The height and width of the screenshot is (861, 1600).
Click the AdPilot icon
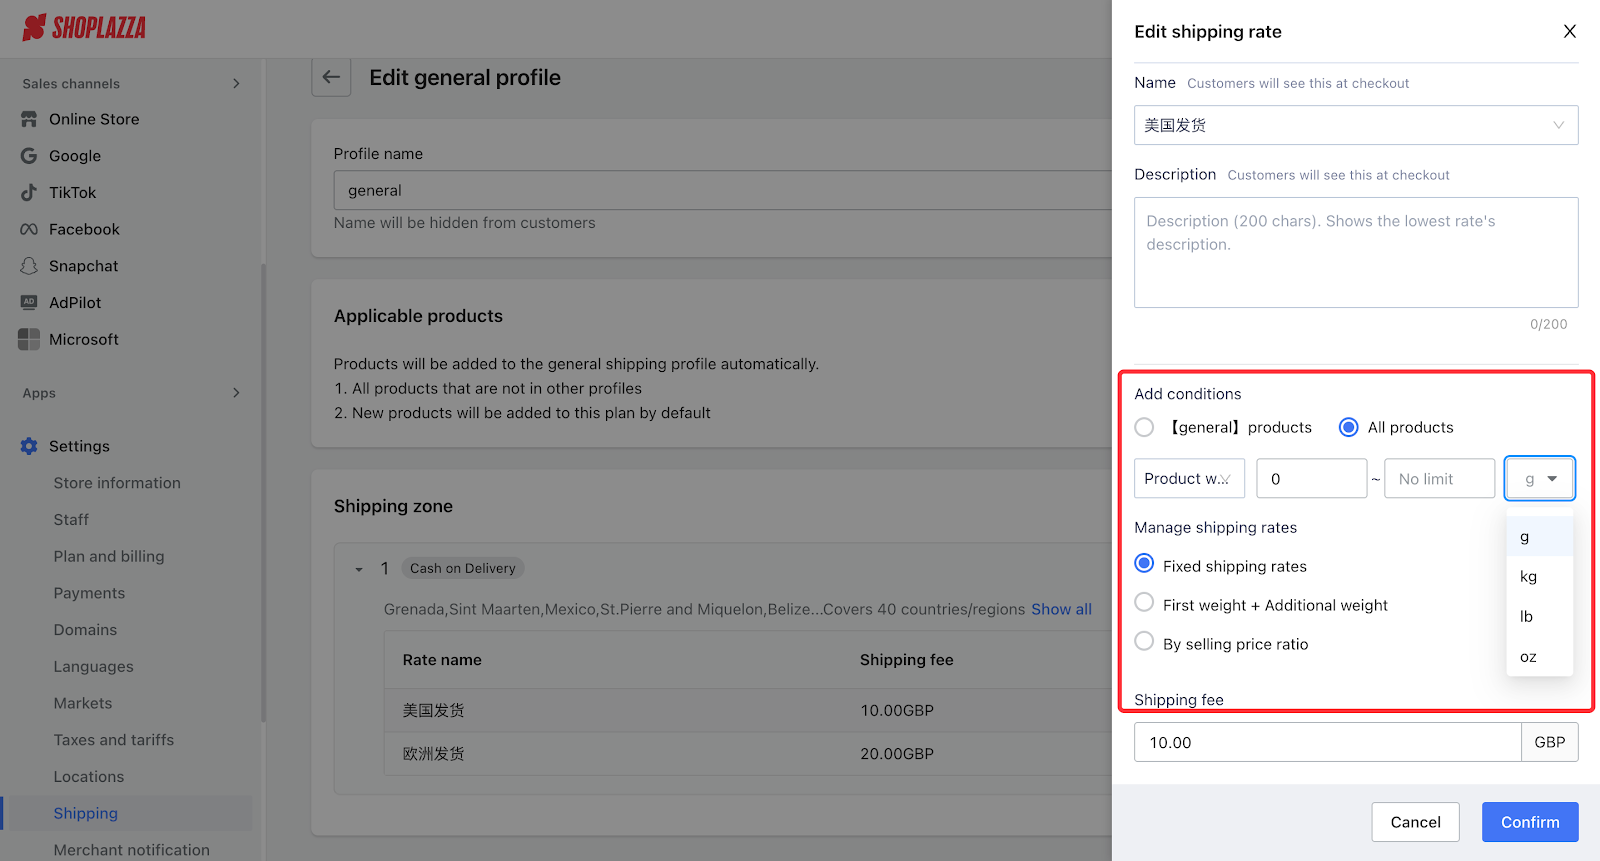click(x=29, y=302)
